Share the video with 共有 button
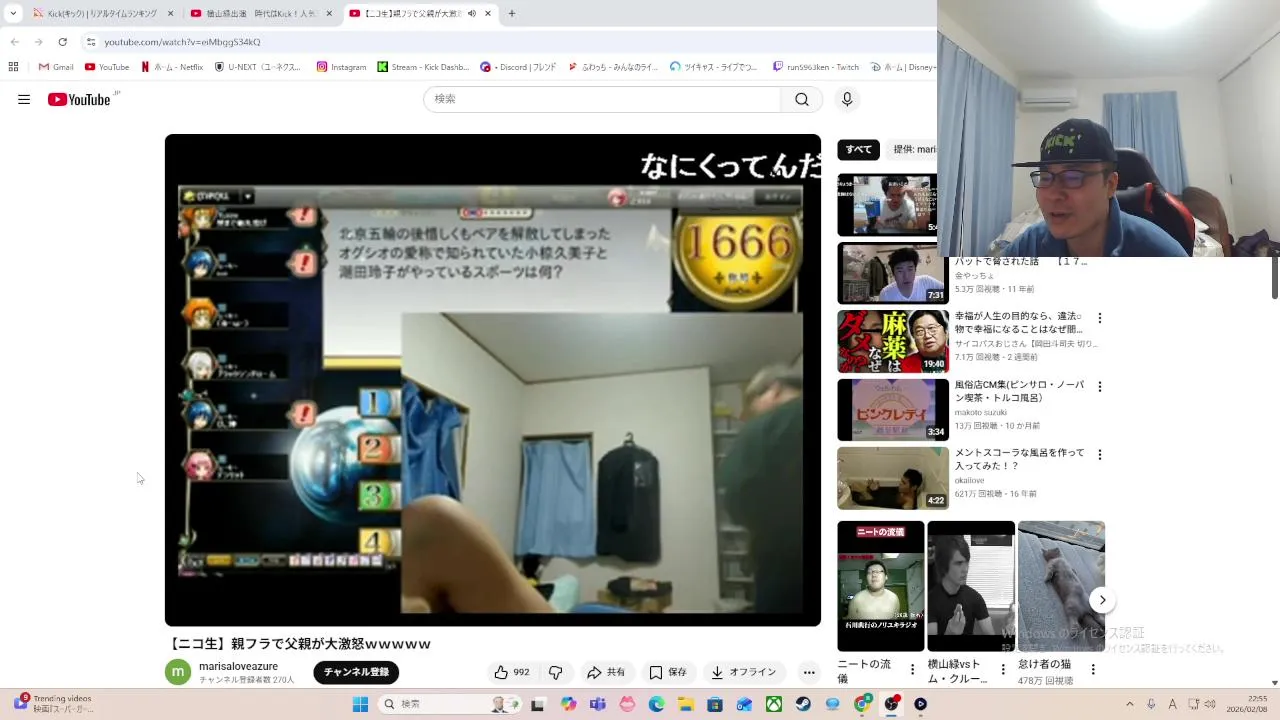Screen dimensions: 1280x720 606,672
